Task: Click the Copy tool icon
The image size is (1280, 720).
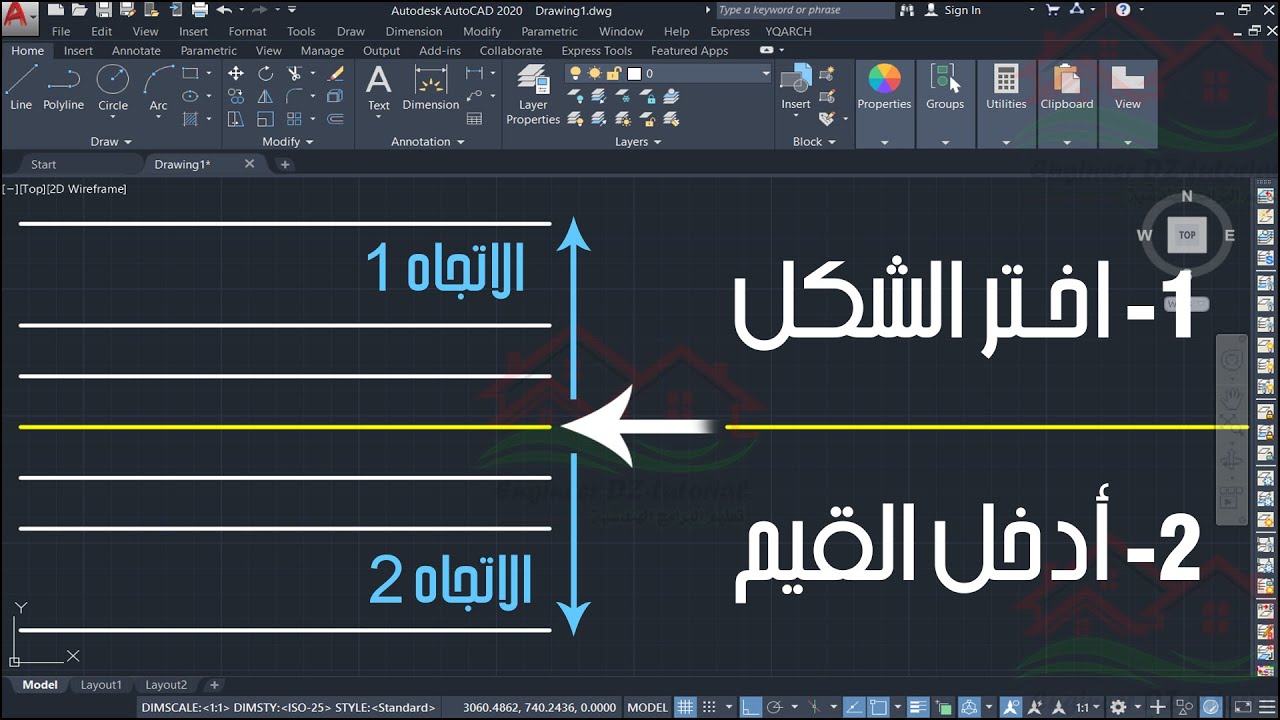Action: coord(236,96)
